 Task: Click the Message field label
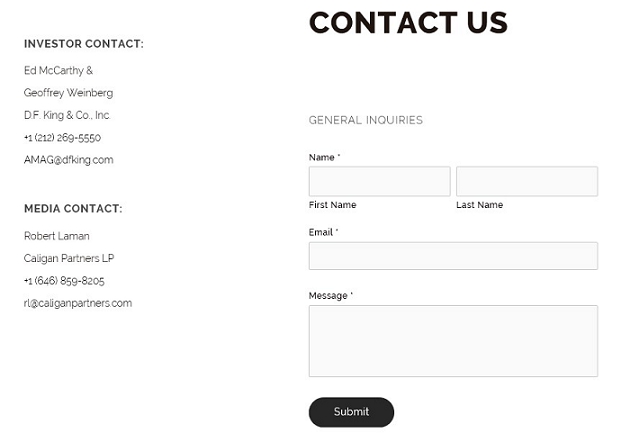click(x=331, y=296)
